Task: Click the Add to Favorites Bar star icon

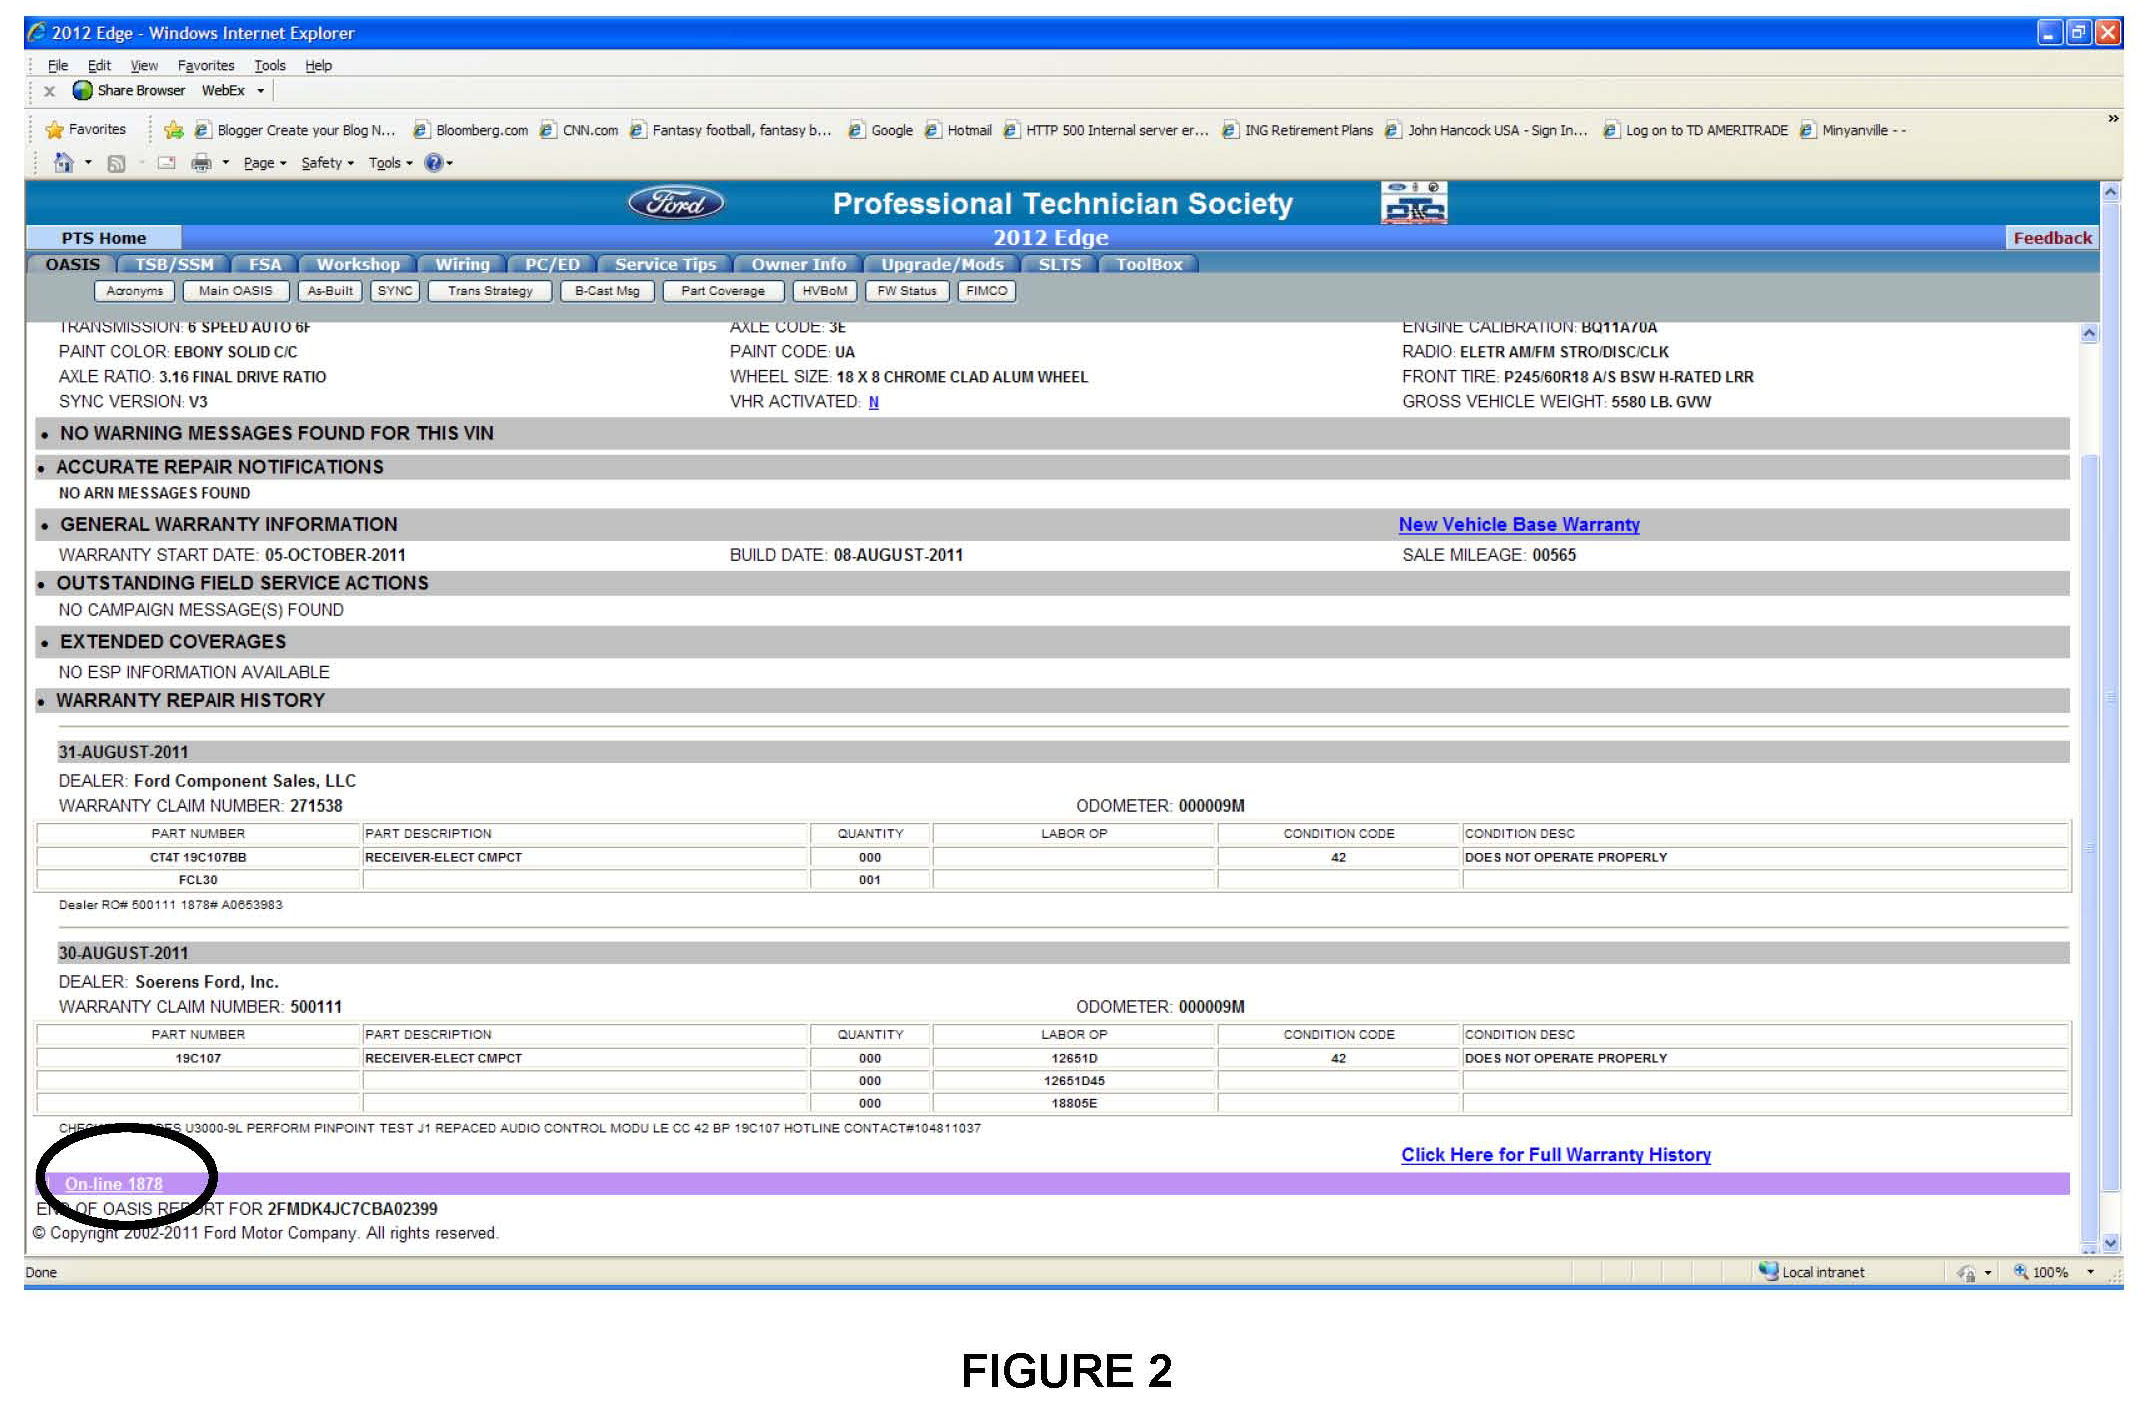Action: [x=173, y=130]
